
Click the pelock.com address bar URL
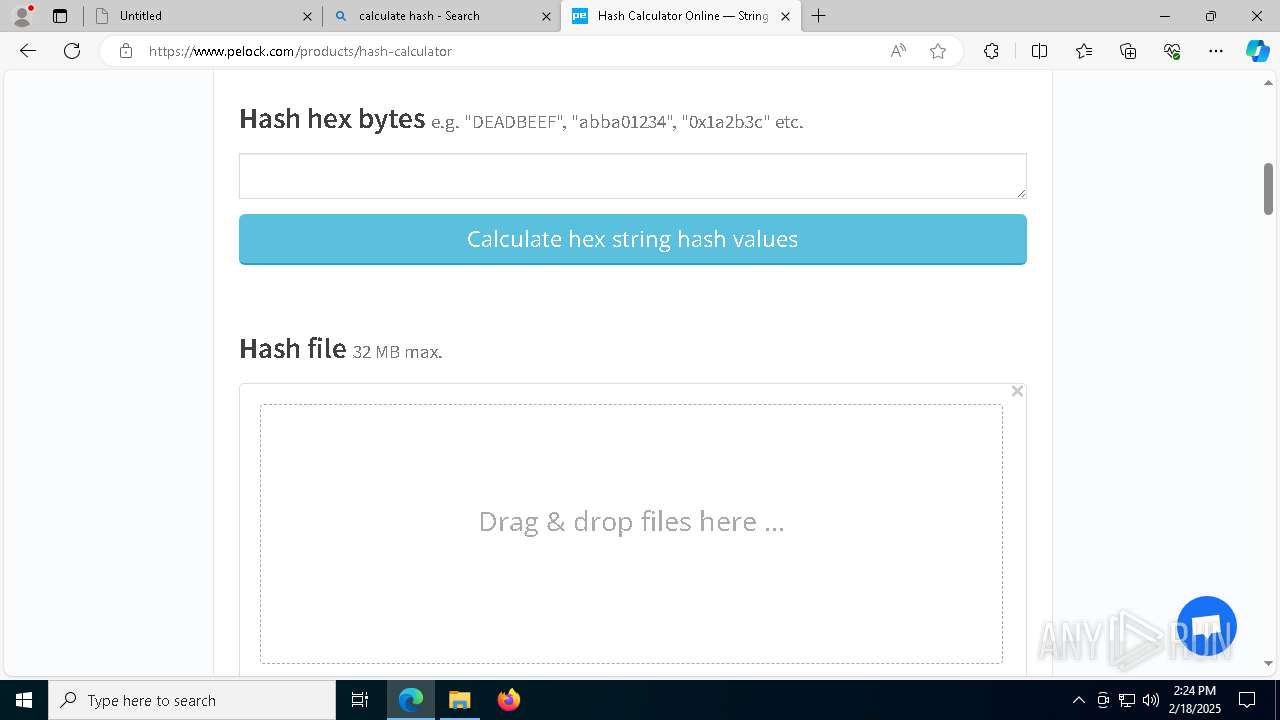pos(300,51)
